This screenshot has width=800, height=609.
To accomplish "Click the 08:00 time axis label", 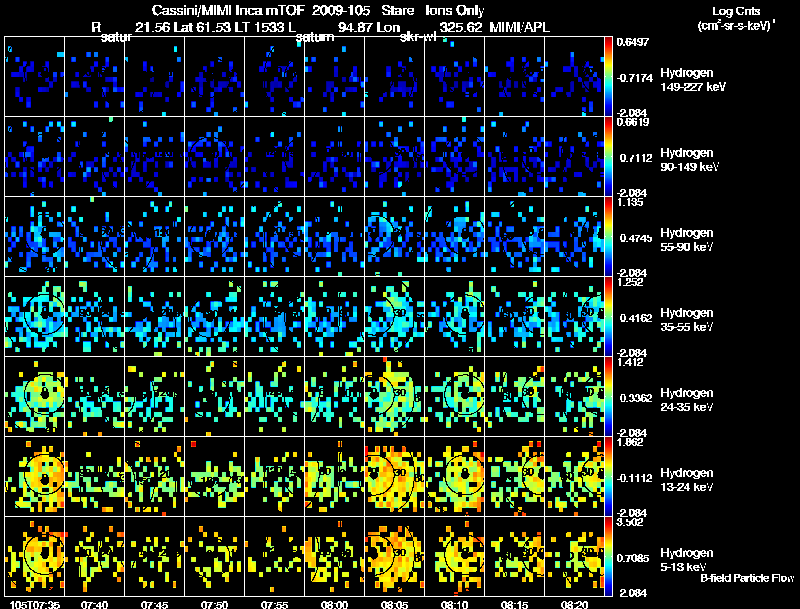I will pos(334,604).
